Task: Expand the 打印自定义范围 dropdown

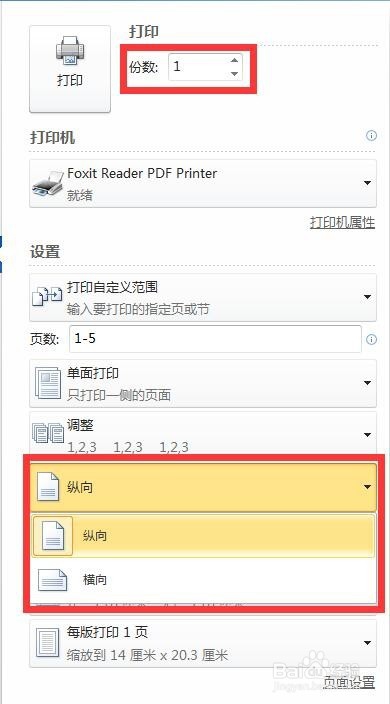Action: (203, 297)
